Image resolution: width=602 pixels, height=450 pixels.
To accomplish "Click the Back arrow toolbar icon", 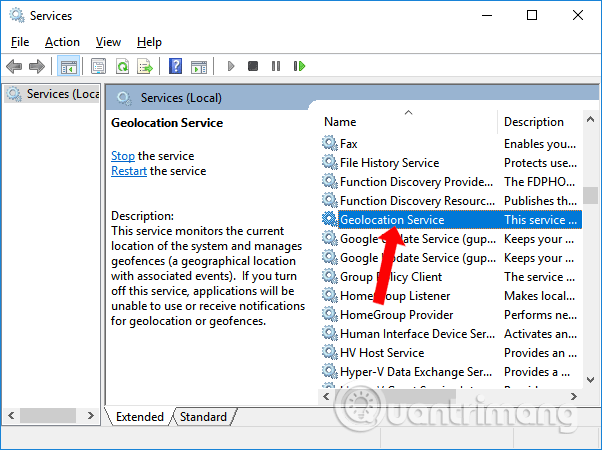I will [14, 66].
